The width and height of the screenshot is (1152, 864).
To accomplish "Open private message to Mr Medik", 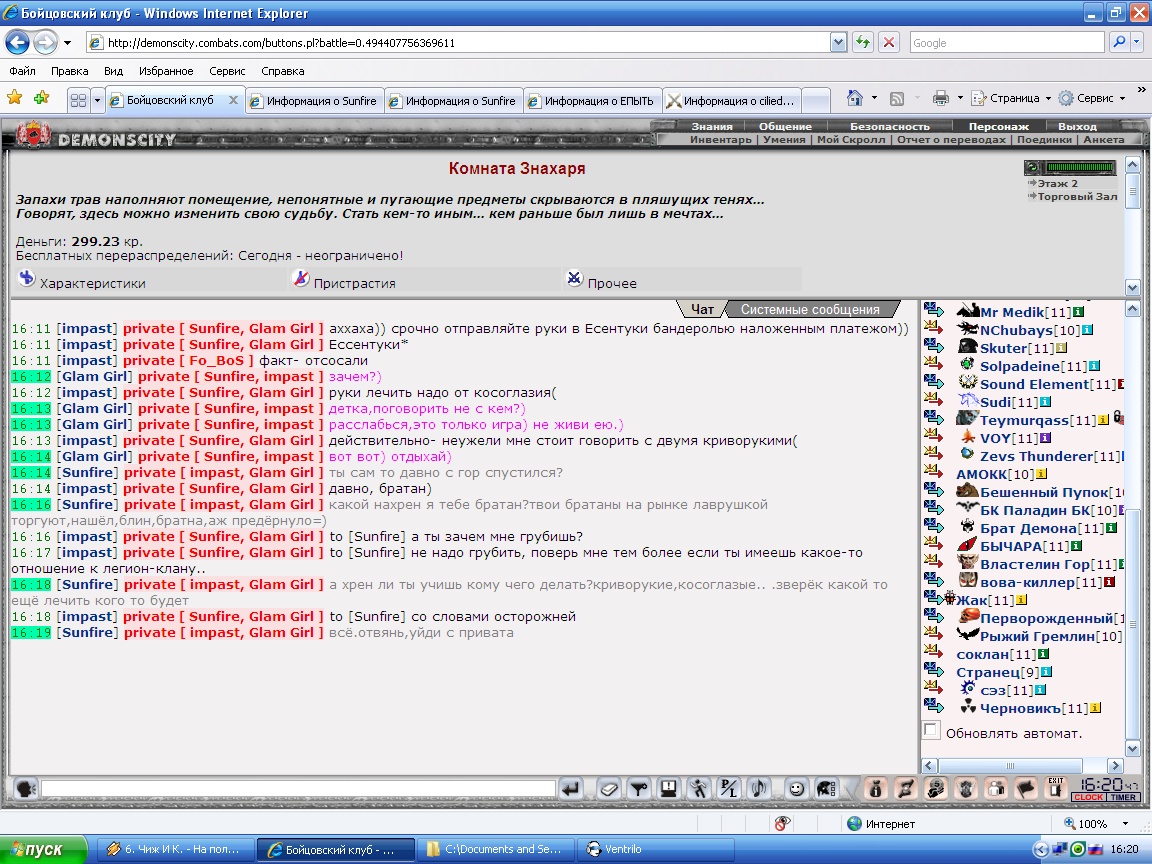I will [933, 310].
